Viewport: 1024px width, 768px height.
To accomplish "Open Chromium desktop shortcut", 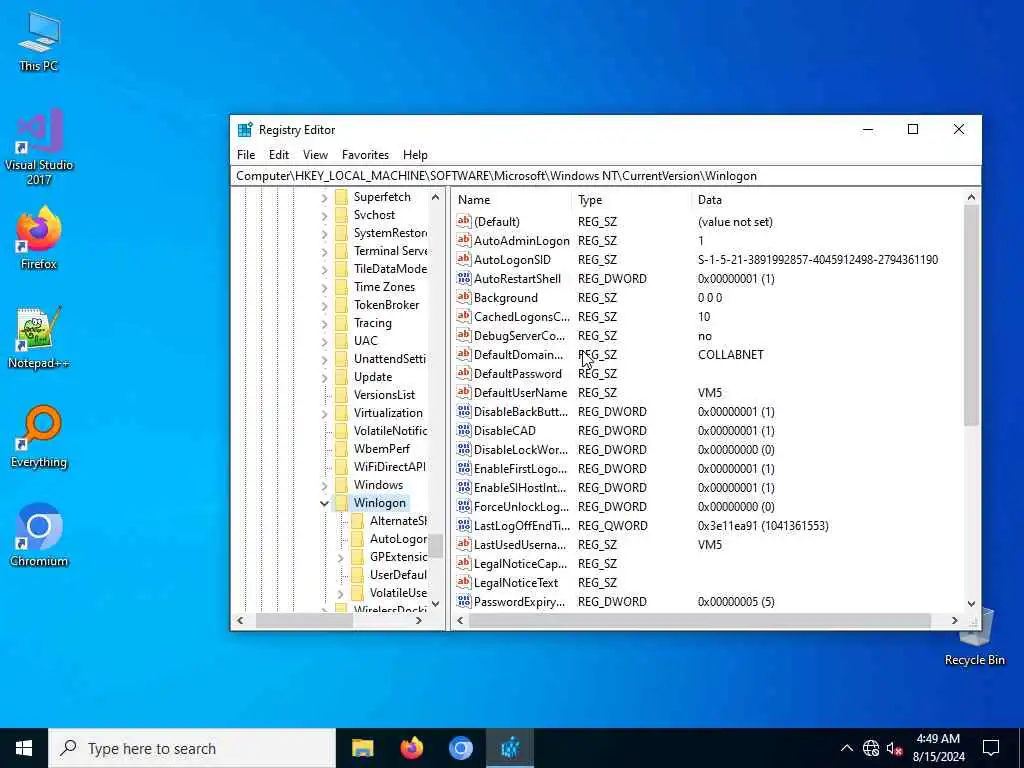I will [x=39, y=534].
